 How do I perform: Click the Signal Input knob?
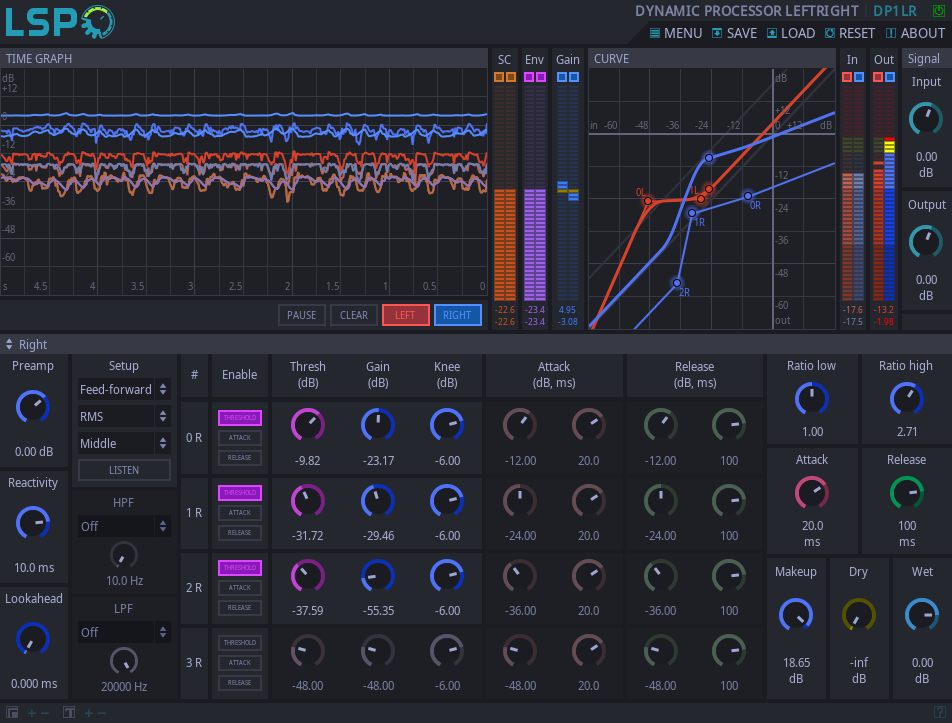click(926, 119)
